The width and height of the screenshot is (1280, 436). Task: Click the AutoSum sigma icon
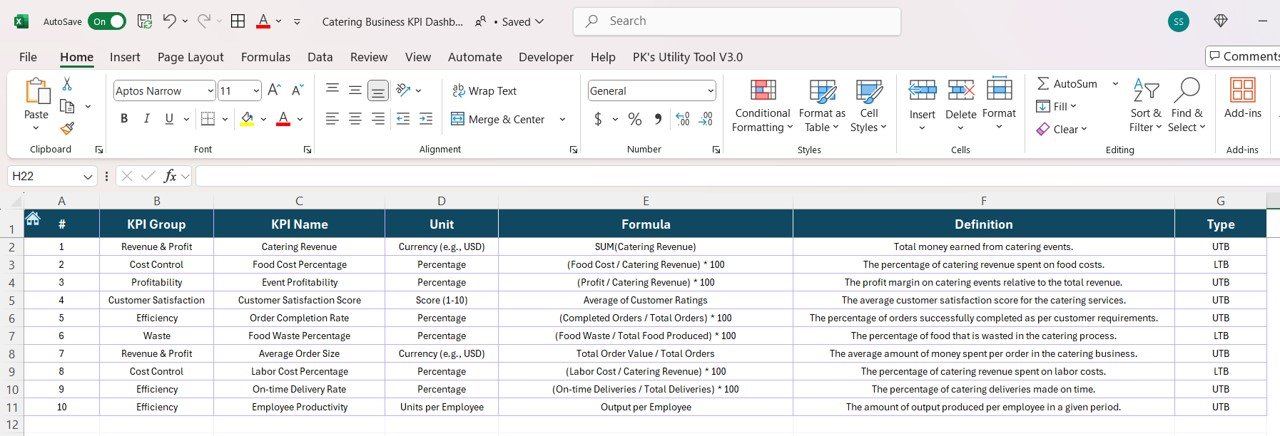[1044, 84]
